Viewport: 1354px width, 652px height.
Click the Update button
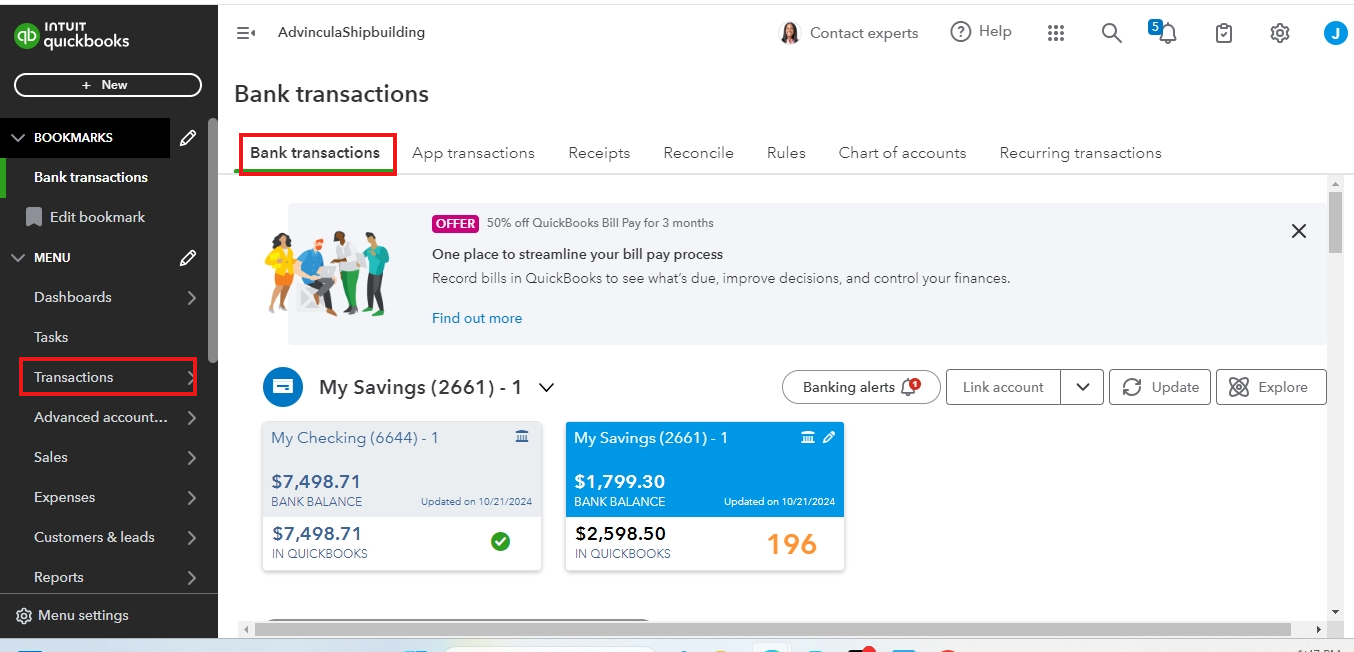pos(1160,387)
